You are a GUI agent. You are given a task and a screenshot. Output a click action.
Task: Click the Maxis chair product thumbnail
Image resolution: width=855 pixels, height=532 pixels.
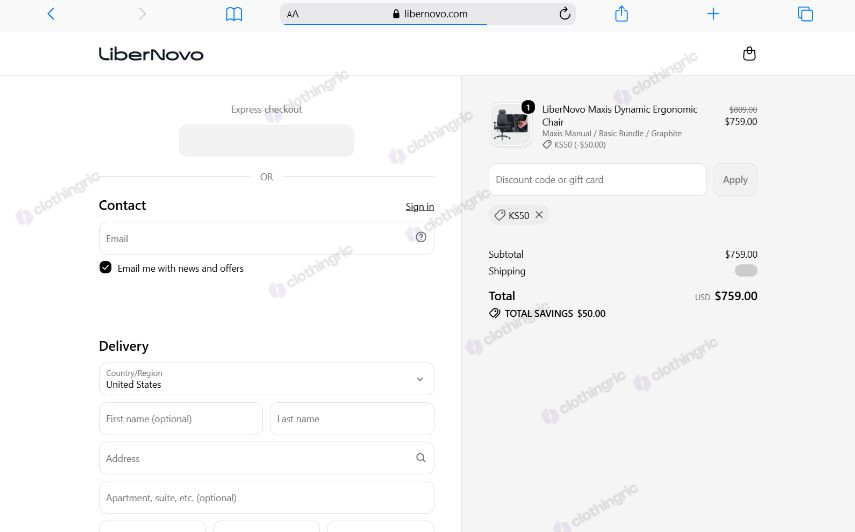pyautogui.click(x=510, y=125)
